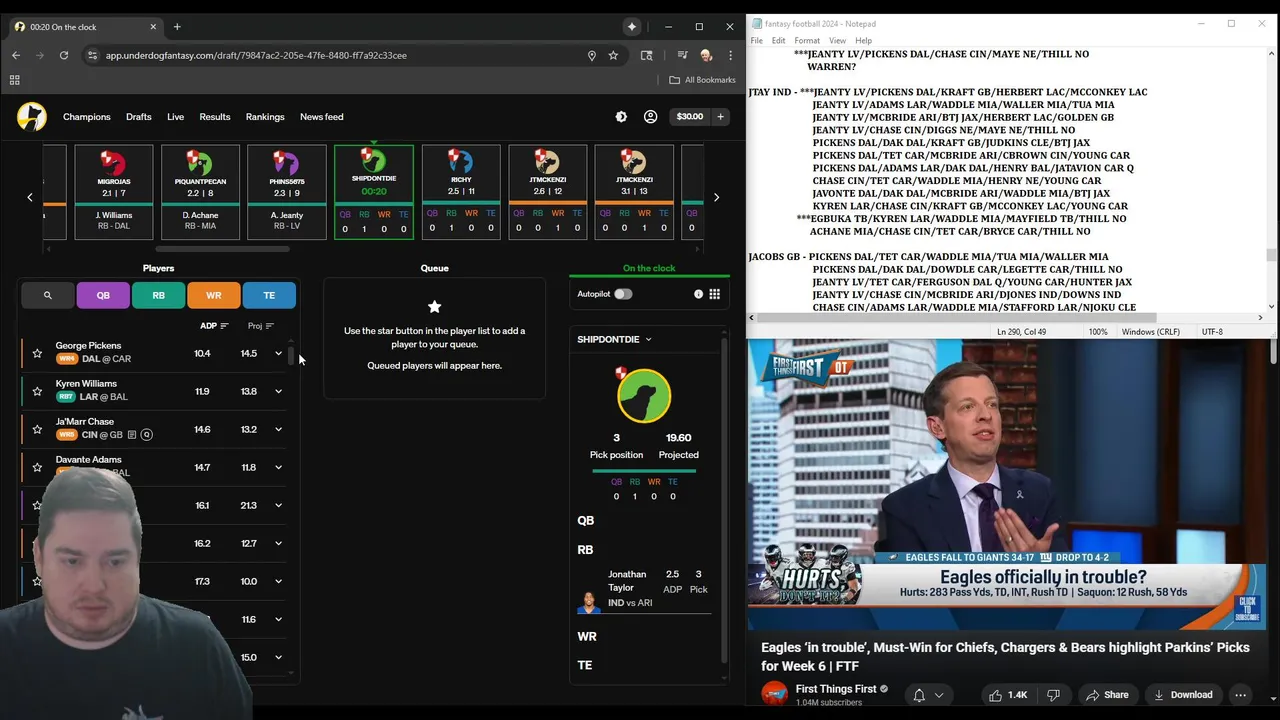
Task: Open the Rankings nav item
Action: (x=265, y=117)
